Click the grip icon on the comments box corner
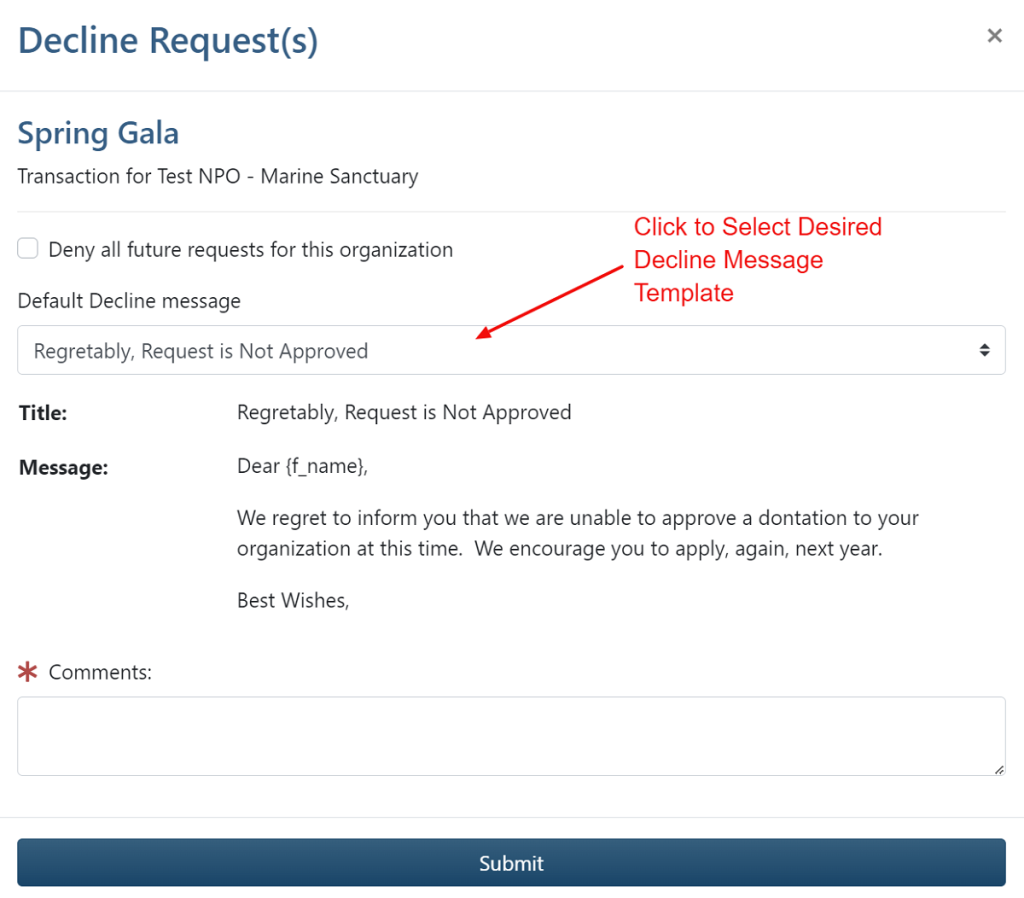This screenshot has width=1024, height=898. [998, 770]
